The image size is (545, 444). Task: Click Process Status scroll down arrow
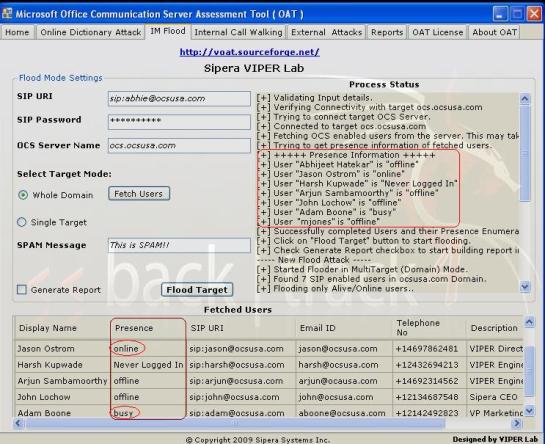[x=525, y=287]
